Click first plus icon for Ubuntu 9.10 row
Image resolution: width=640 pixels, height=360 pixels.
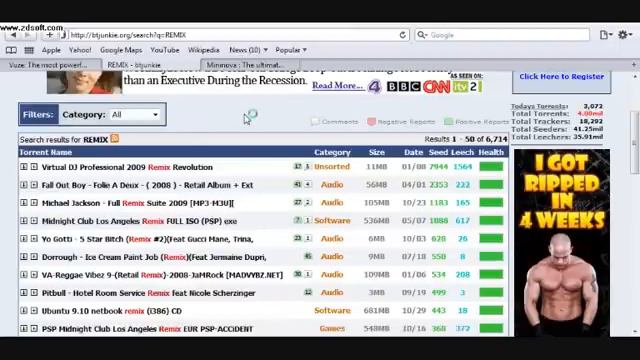tap(24, 311)
